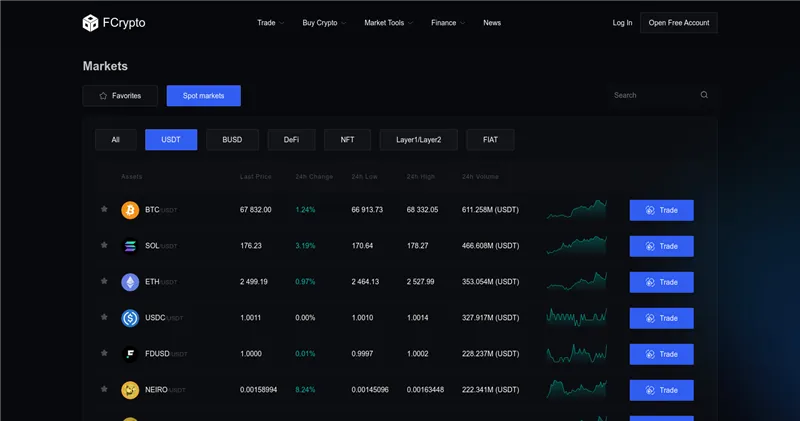Favorite ETH with its star
800x421 pixels.
point(104,281)
